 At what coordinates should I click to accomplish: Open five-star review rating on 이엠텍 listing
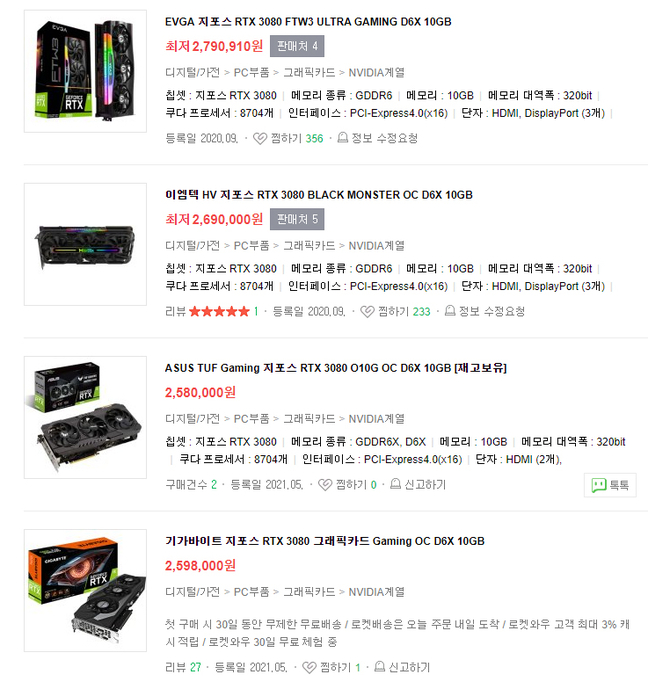[x=219, y=312]
